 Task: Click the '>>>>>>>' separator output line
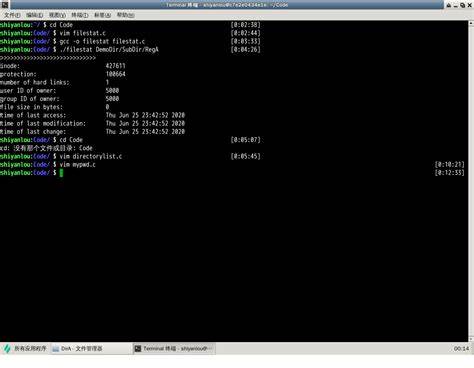coord(48,58)
